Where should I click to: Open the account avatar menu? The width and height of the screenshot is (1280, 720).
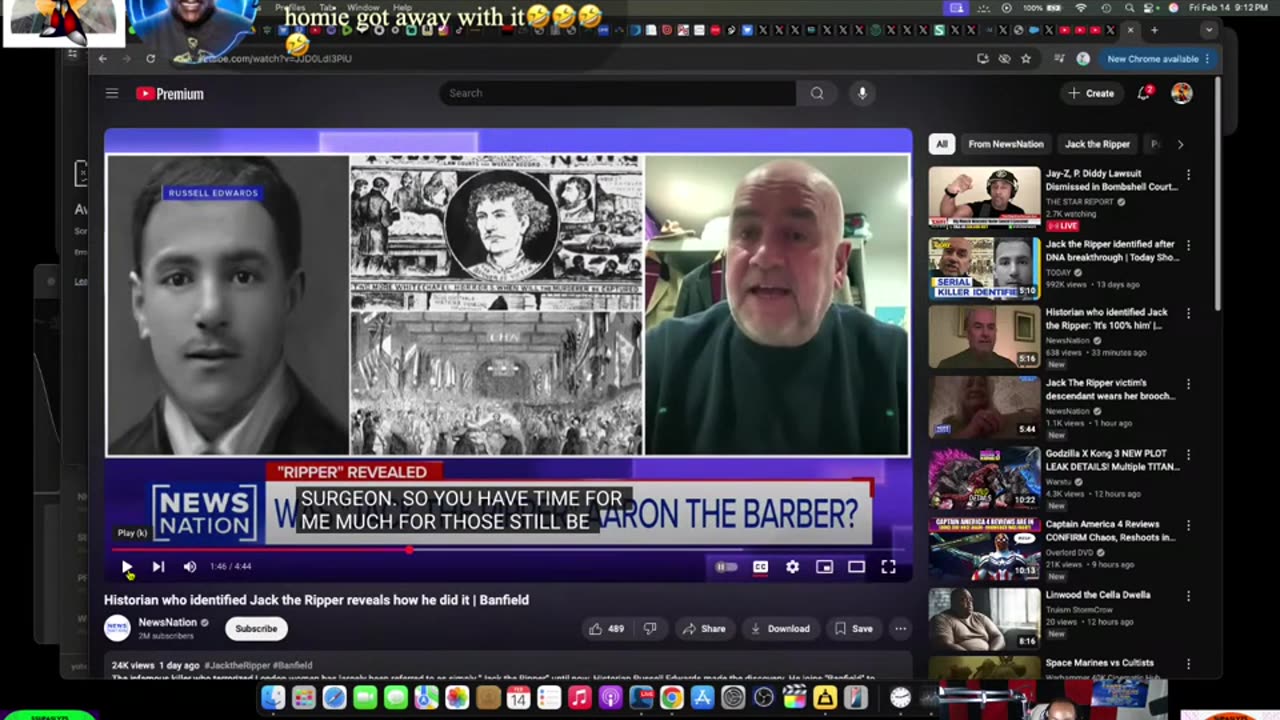tap(1182, 93)
